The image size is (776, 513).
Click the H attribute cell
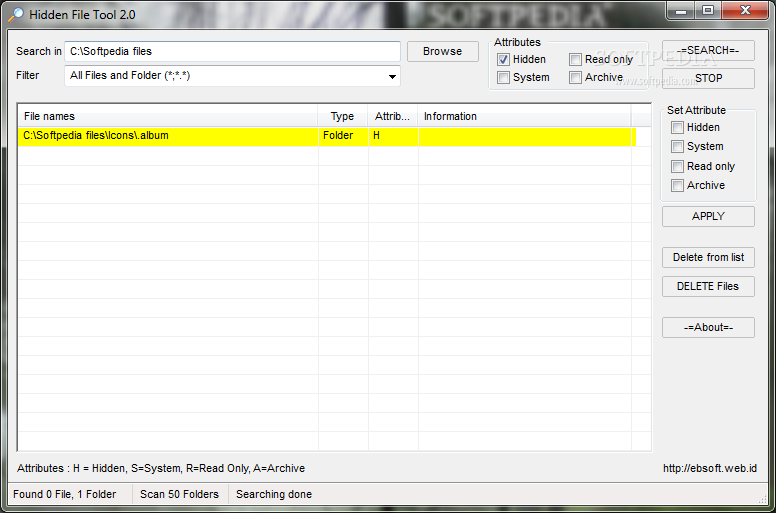tap(393, 136)
